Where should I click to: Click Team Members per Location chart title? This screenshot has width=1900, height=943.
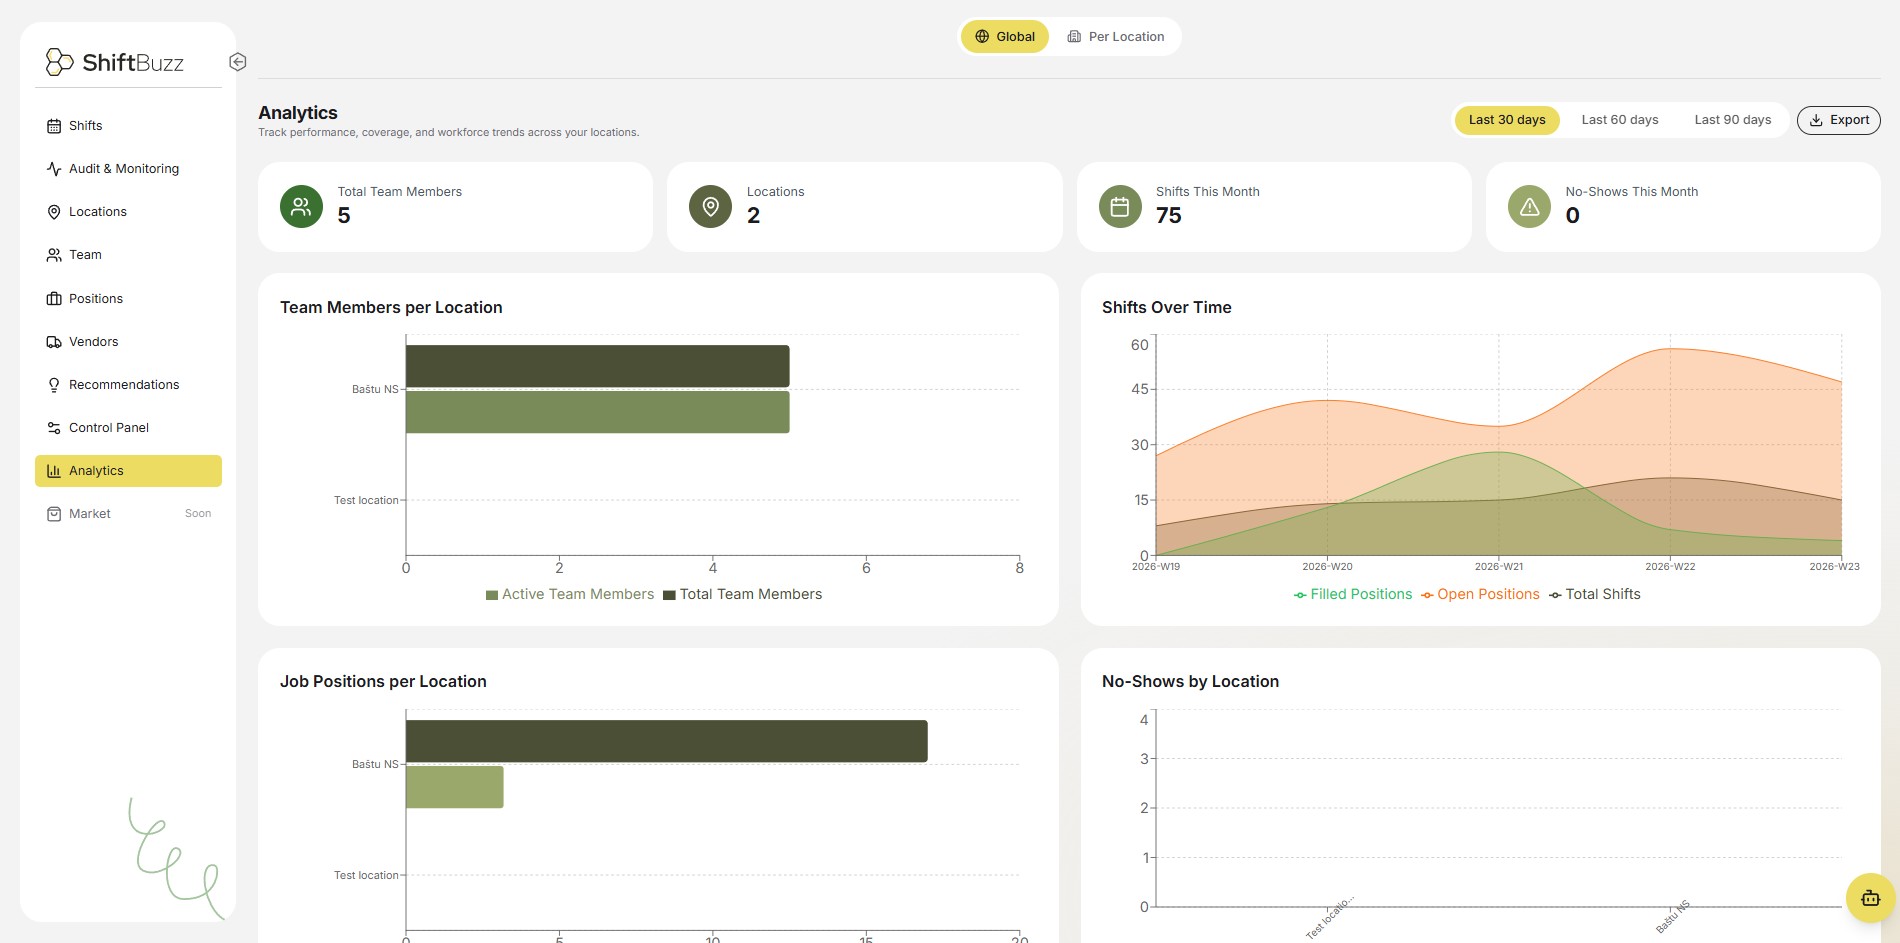click(391, 308)
